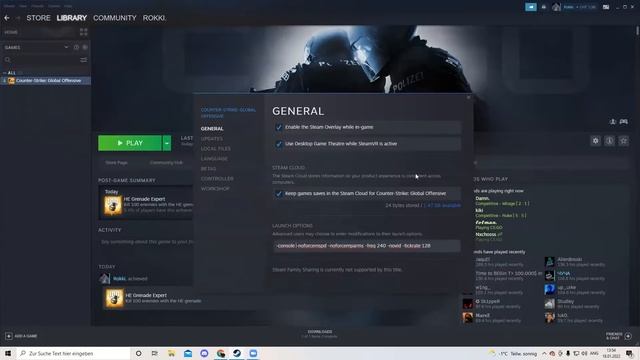Toggle Keep games saves in Steam Cloud
The width and height of the screenshot is (640, 360).
pos(279,193)
